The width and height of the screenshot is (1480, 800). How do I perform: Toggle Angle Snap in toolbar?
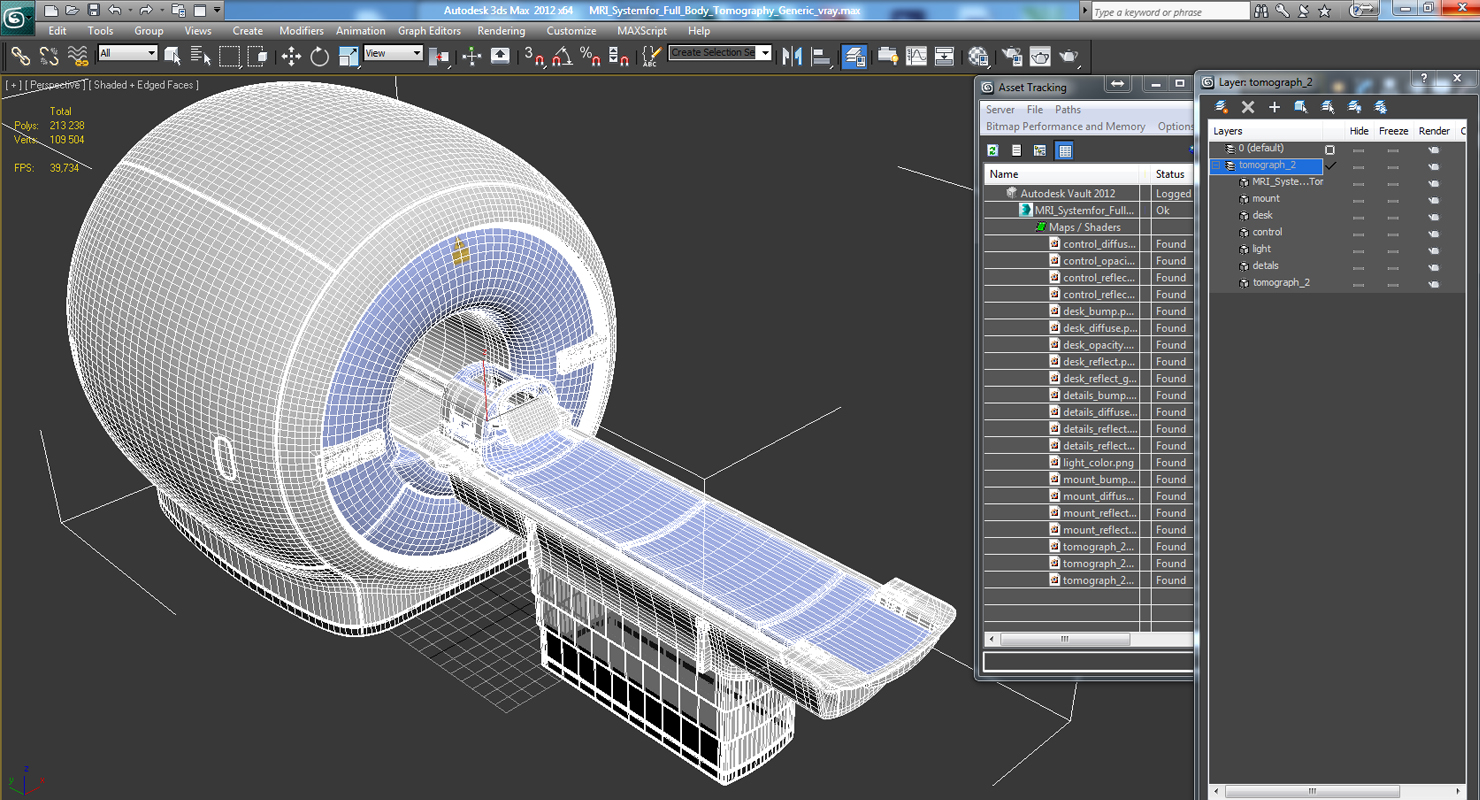562,56
